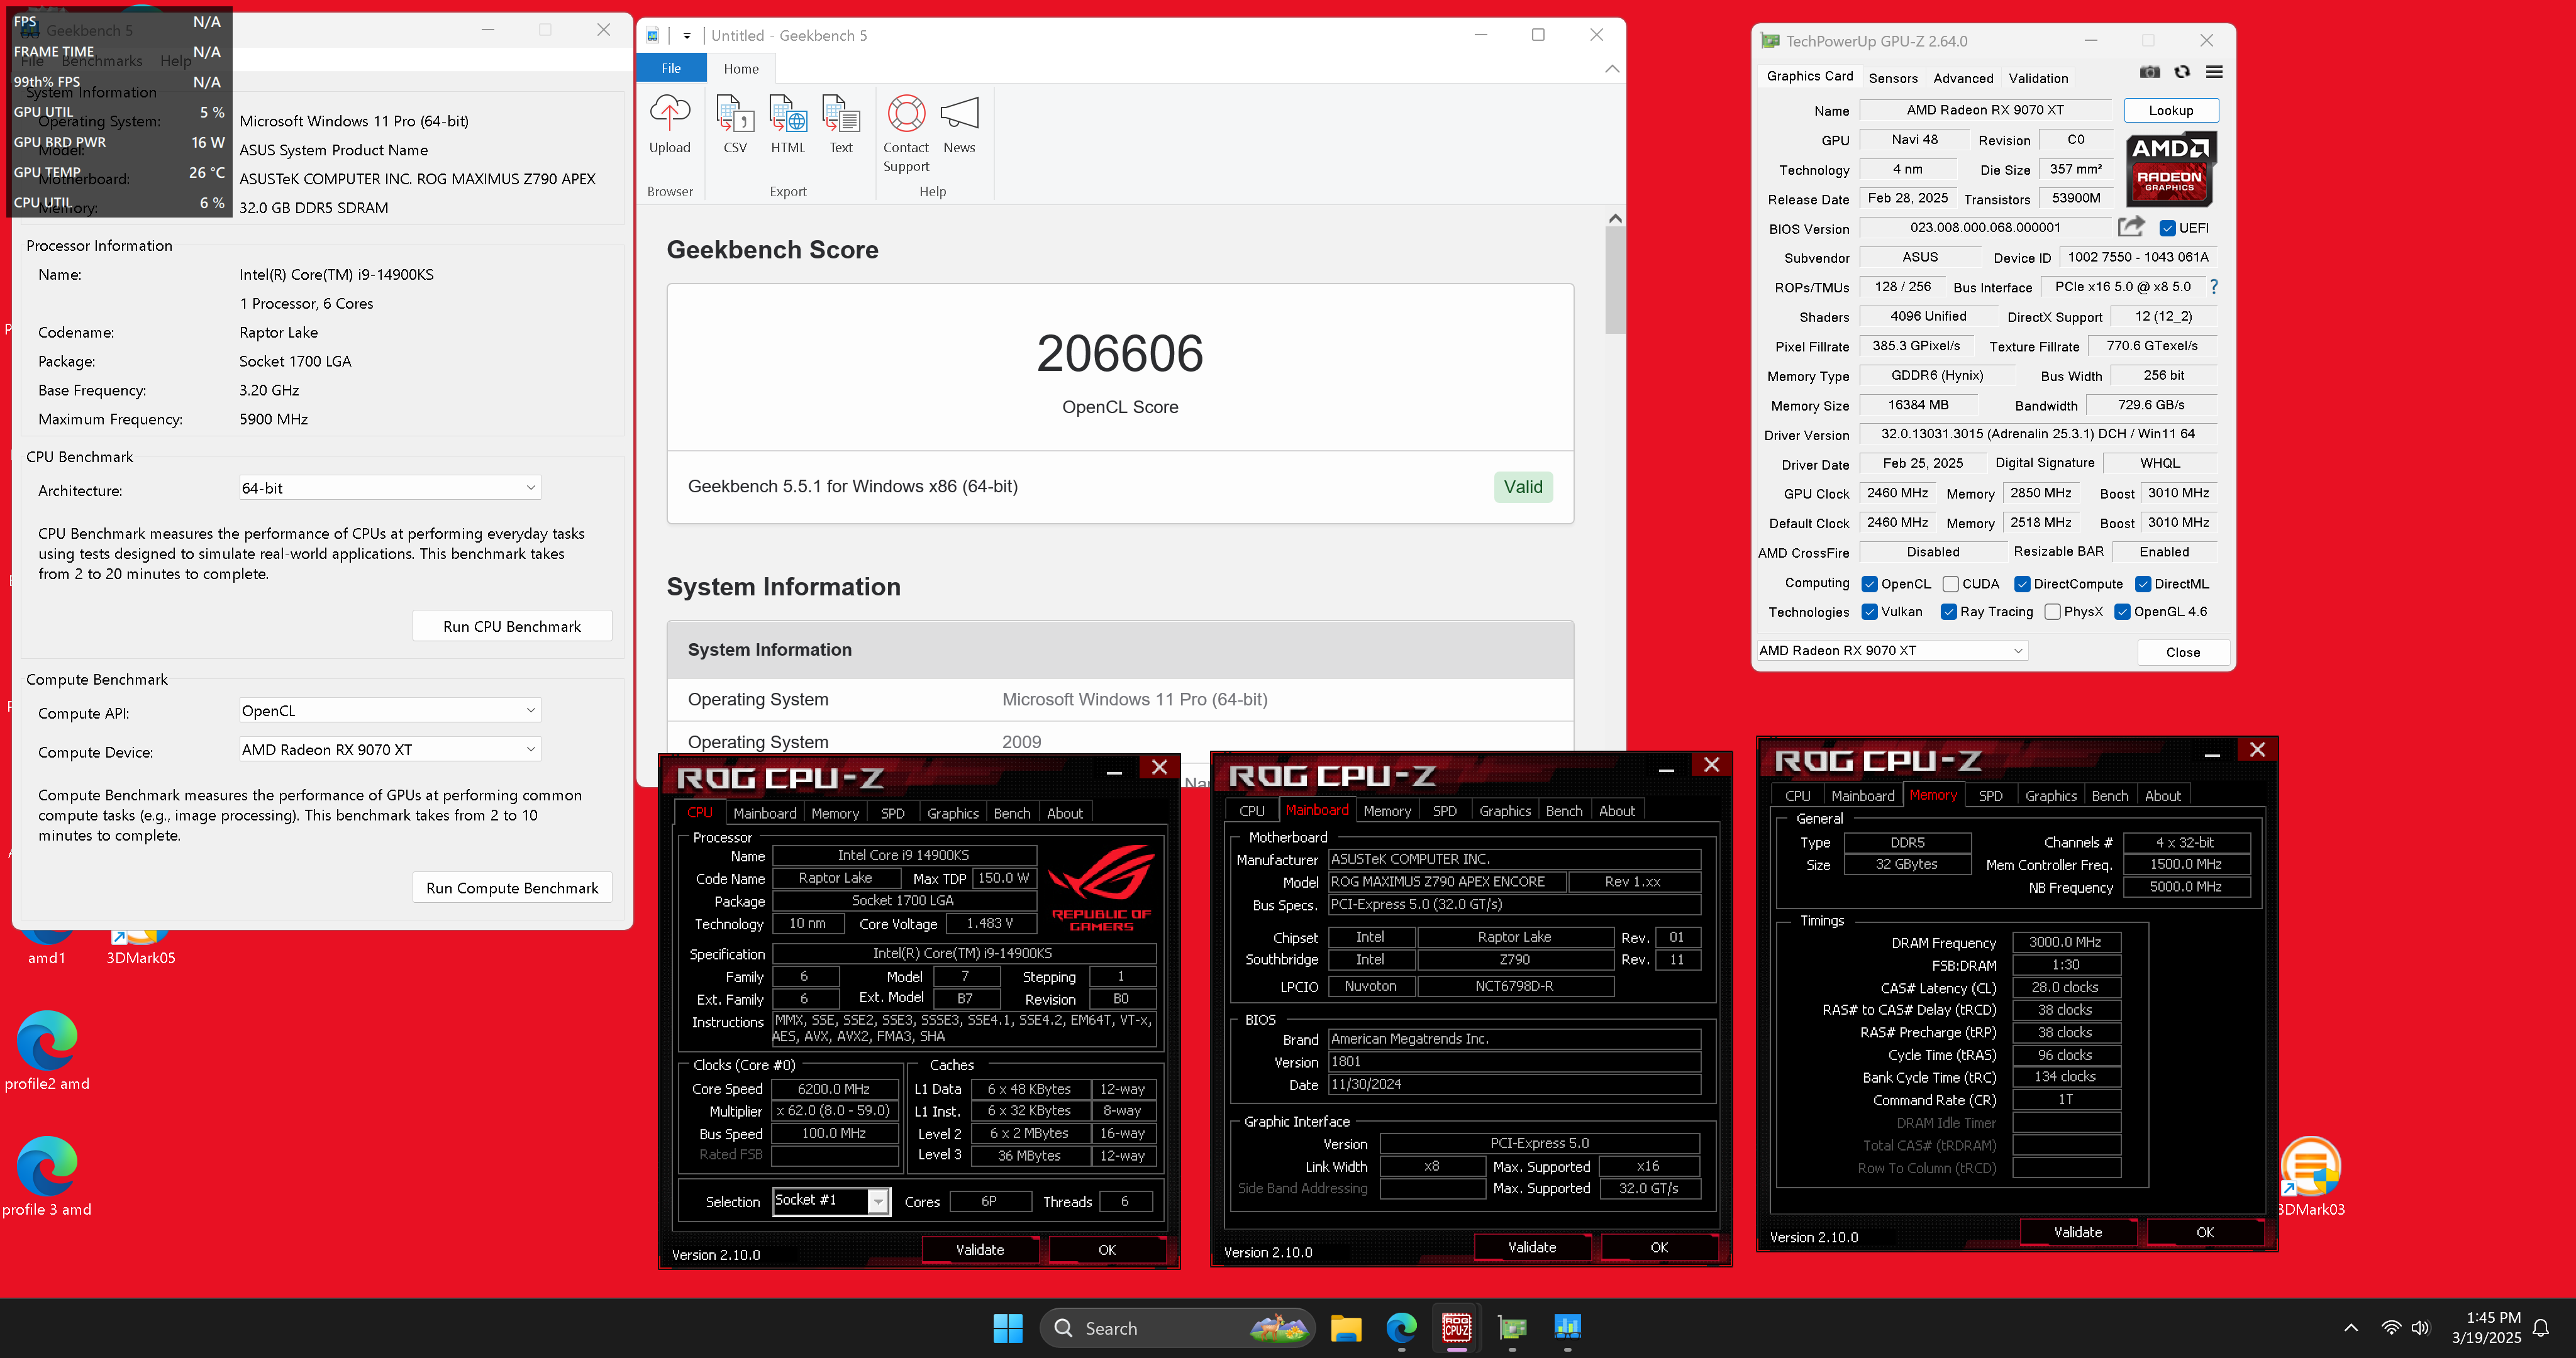2576x1358 pixels.
Task: Toggle the DirectML checkbox in GPU-Z
Action: [x=2143, y=584]
